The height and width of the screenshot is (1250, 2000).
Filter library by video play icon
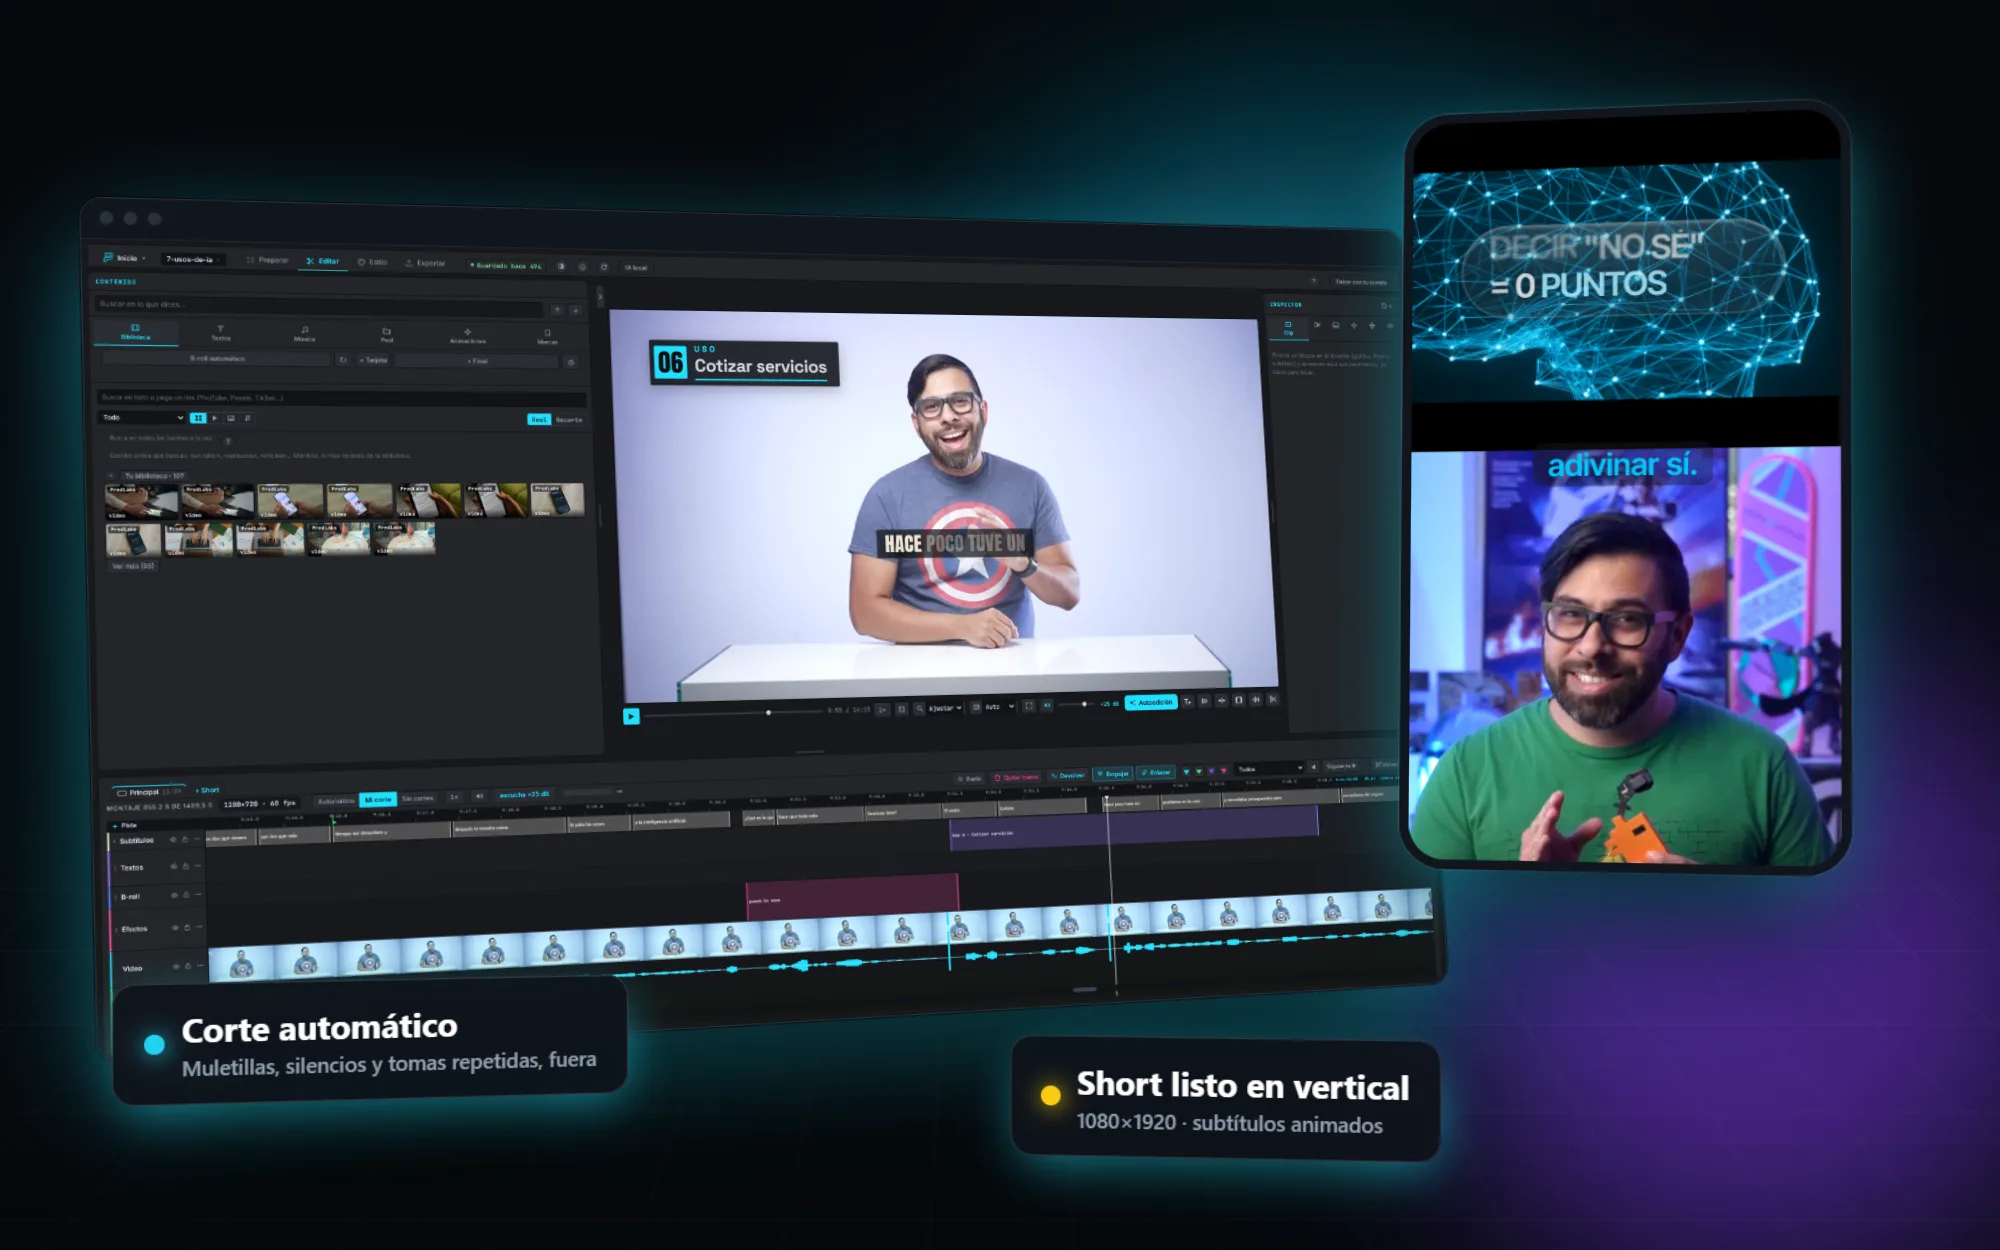click(x=214, y=418)
